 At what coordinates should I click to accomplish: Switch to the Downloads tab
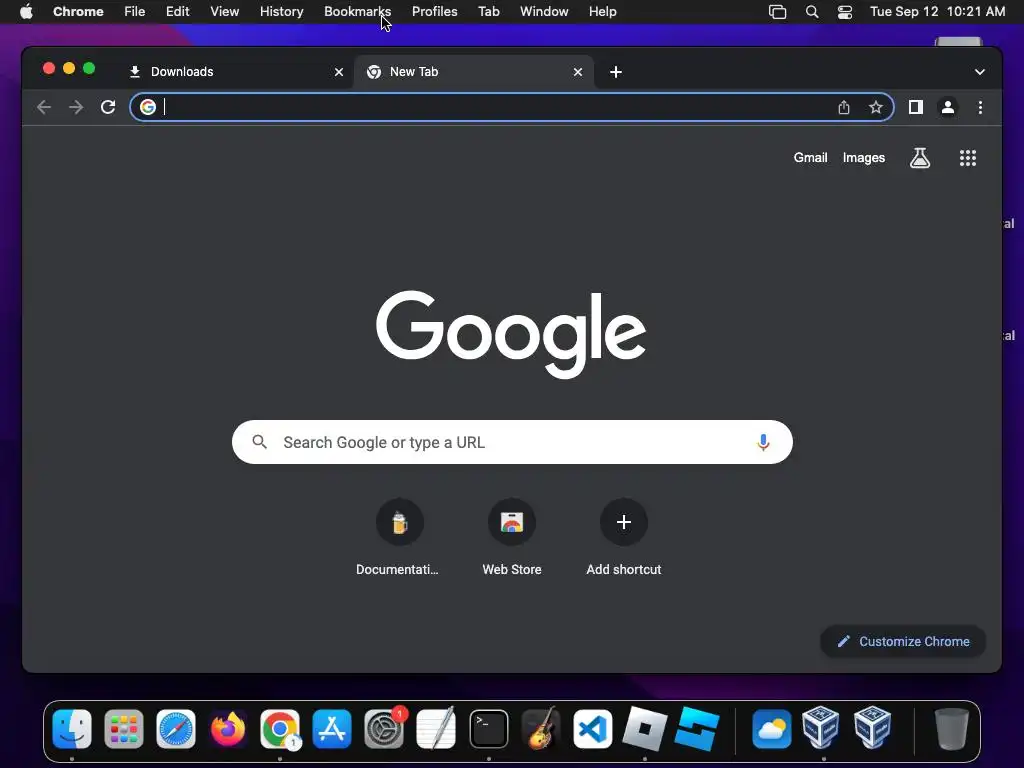[236, 72]
